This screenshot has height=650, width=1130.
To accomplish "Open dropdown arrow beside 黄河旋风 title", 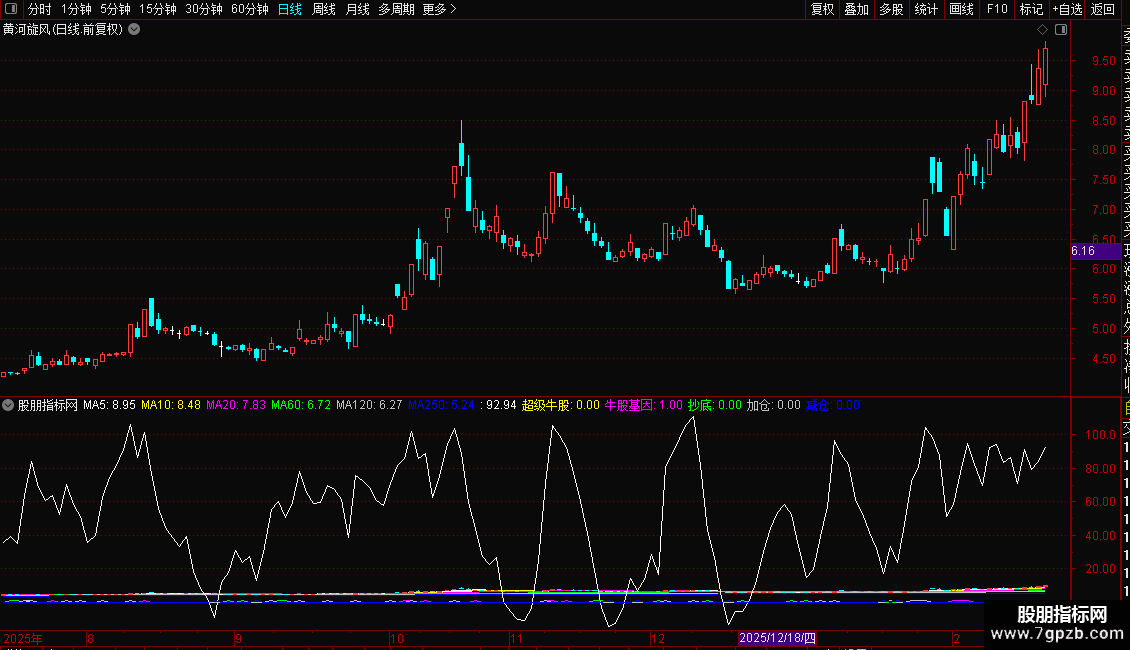I will (134, 30).
